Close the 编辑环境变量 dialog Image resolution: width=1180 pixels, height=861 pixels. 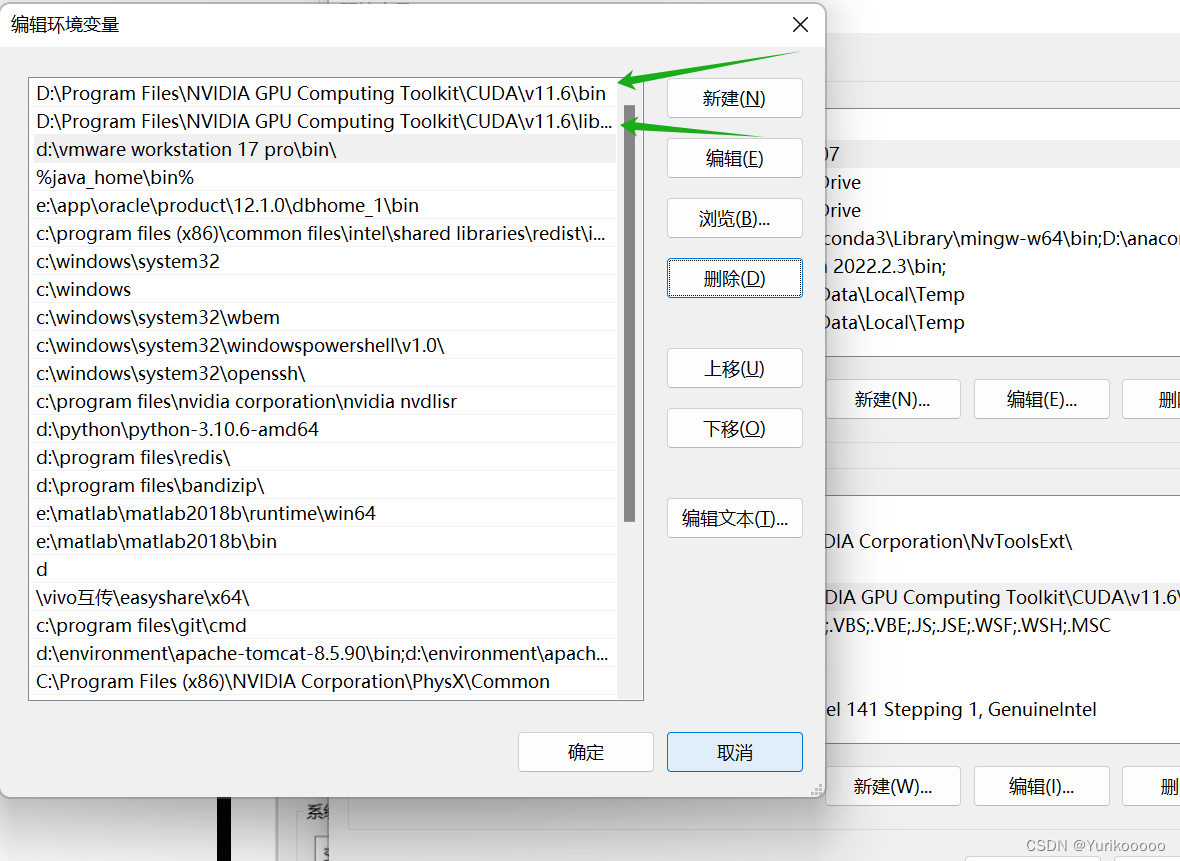point(800,25)
